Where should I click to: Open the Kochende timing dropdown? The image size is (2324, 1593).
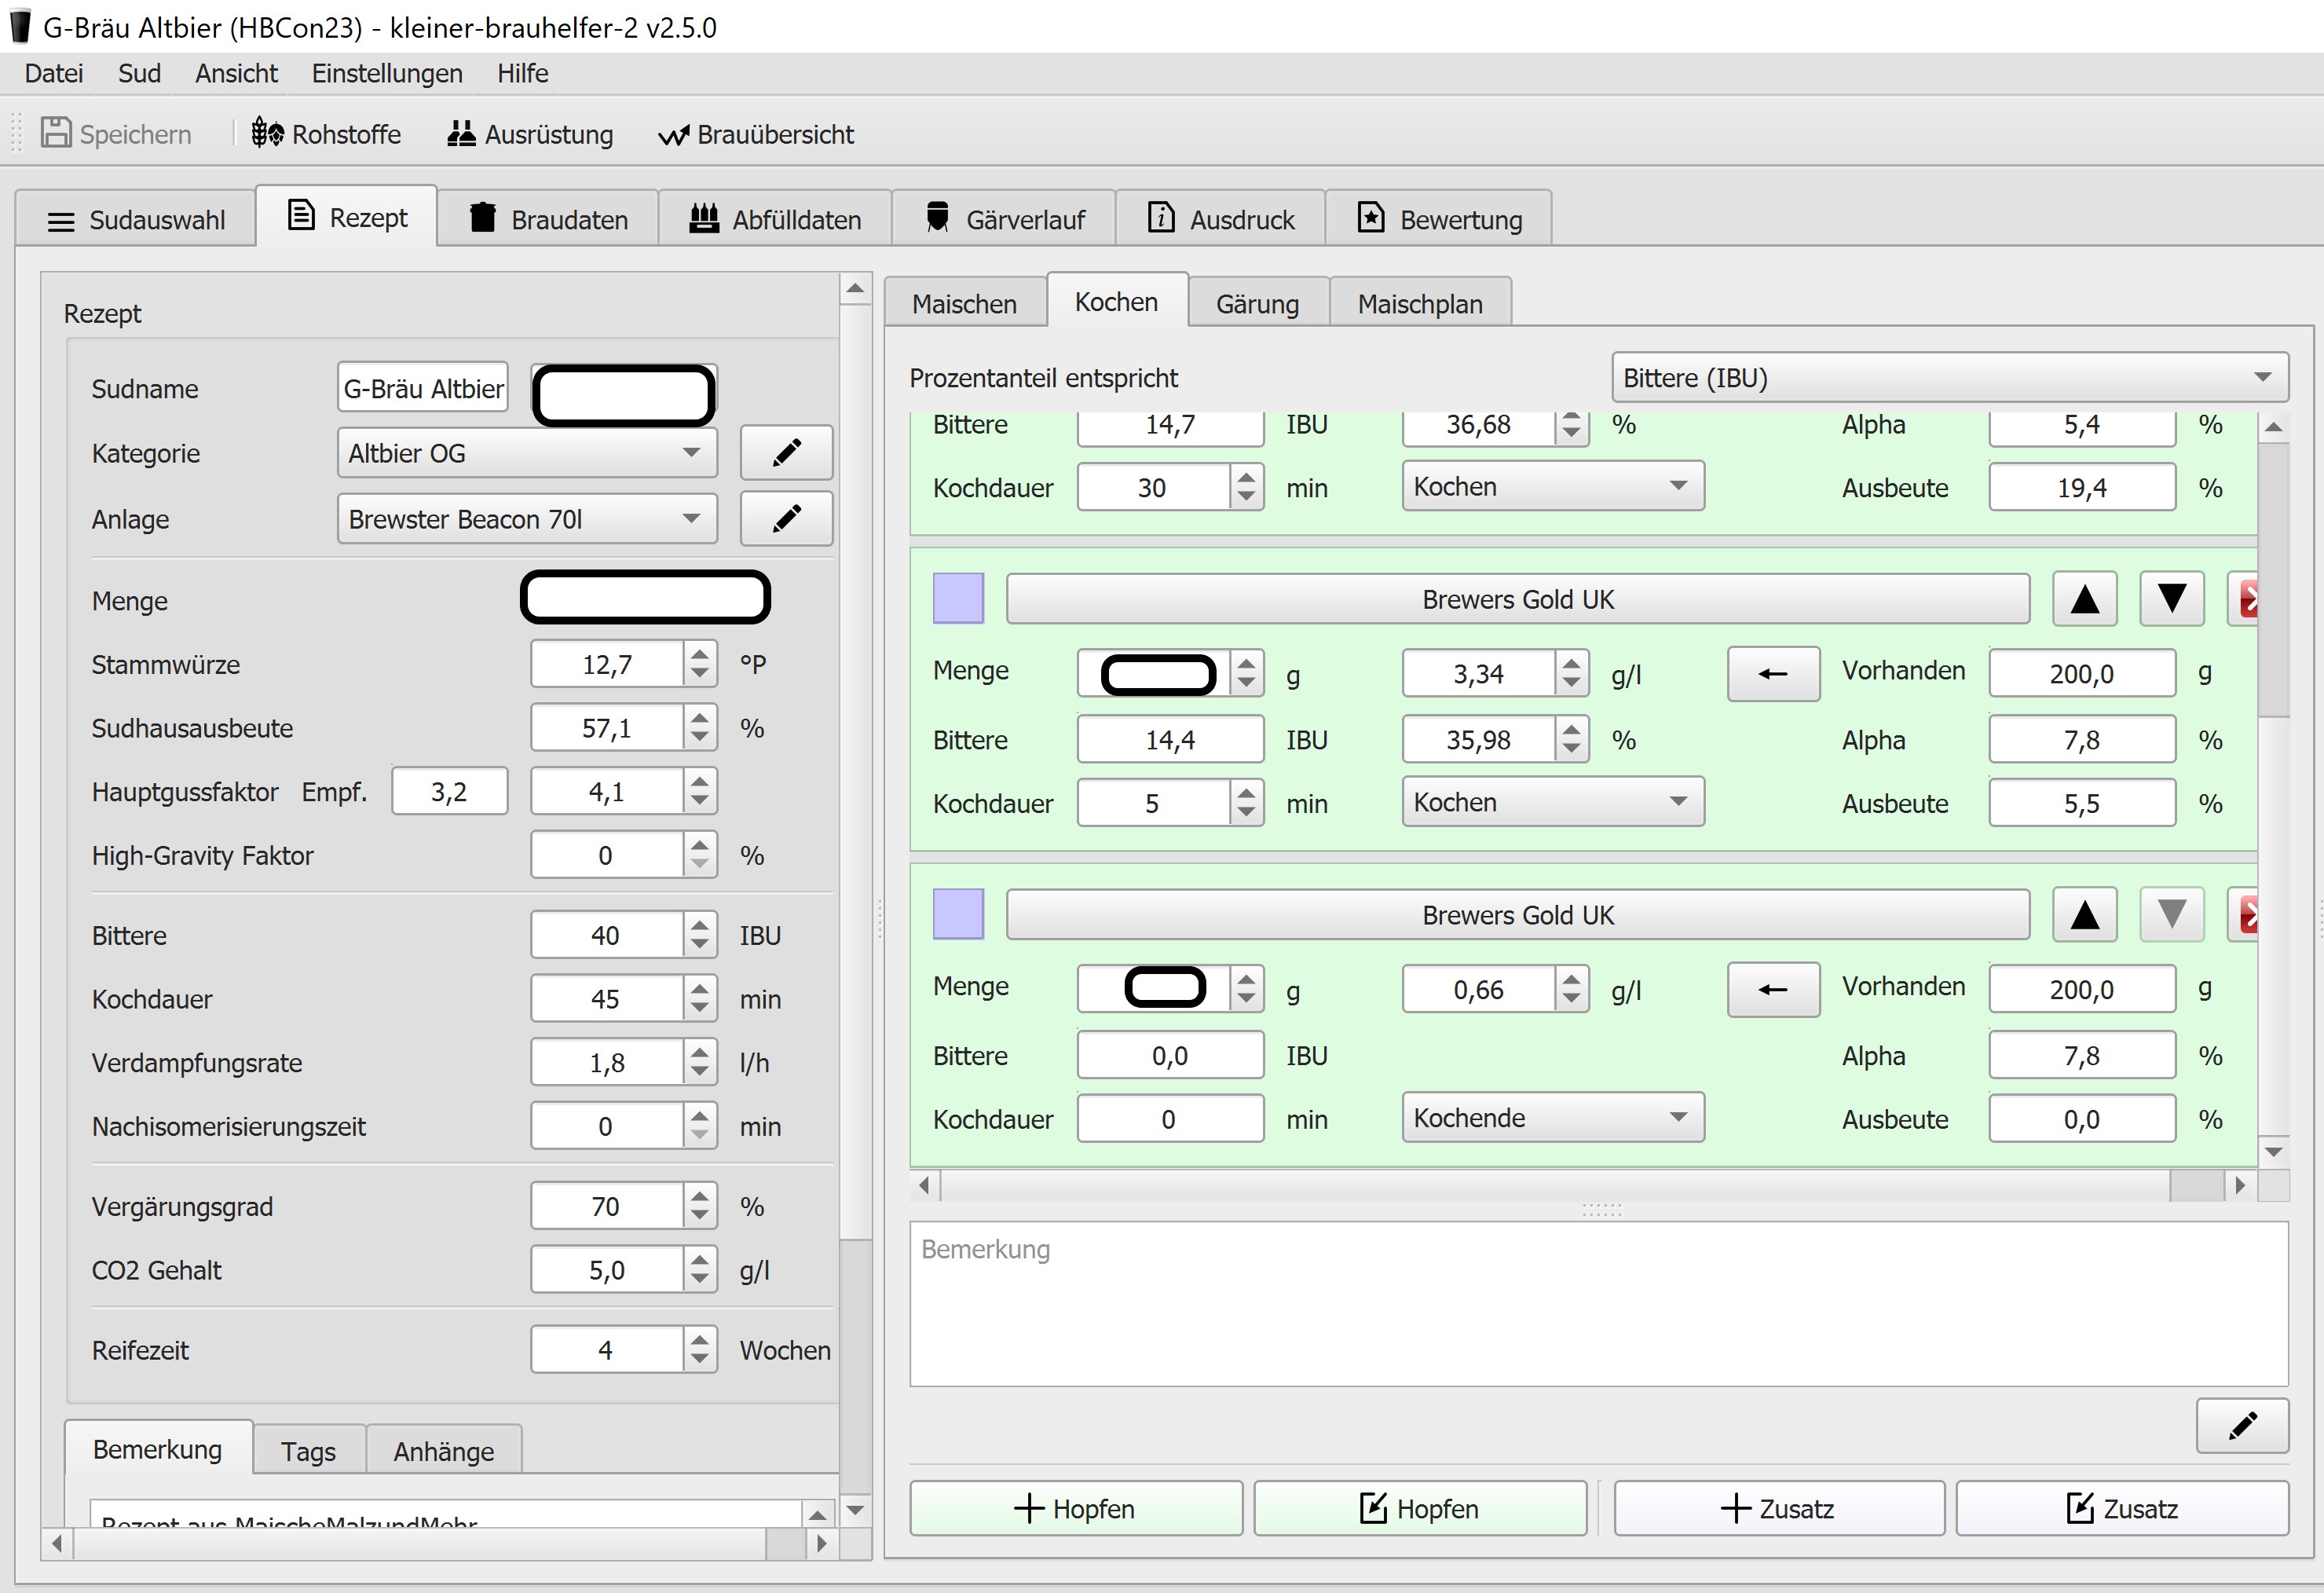(1552, 1117)
